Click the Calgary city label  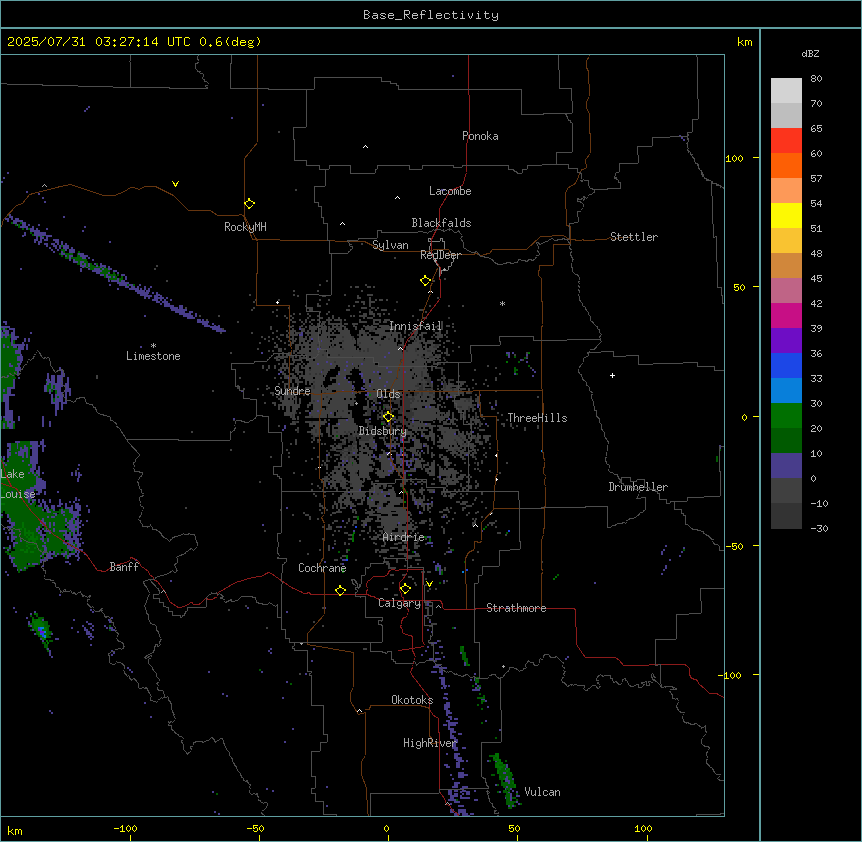pyautogui.click(x=400, y=603)
